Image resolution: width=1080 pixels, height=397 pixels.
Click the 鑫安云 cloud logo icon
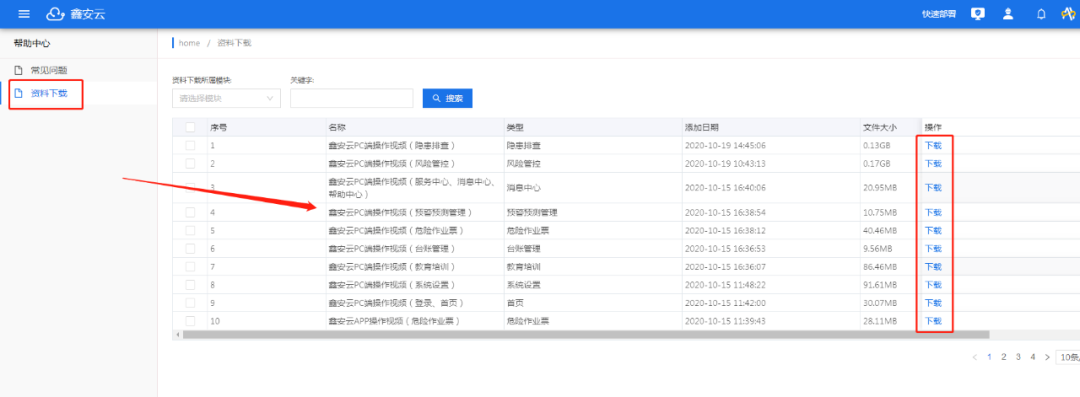tap(54, 14)
